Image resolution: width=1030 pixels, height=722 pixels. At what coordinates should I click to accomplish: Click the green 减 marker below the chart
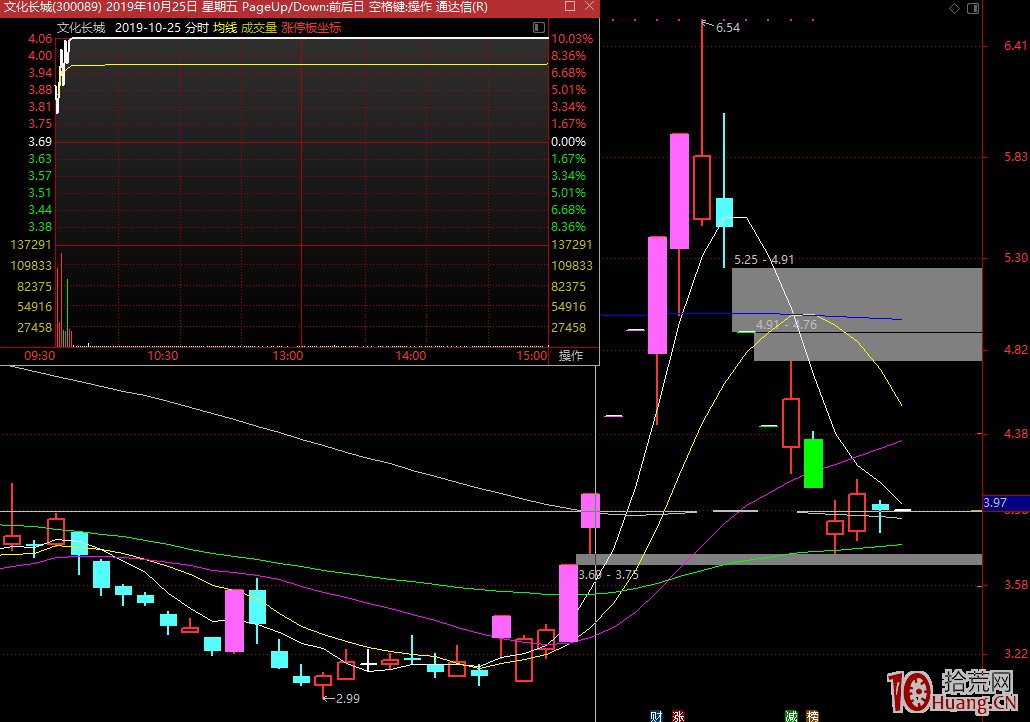click(x=791, y=715)
